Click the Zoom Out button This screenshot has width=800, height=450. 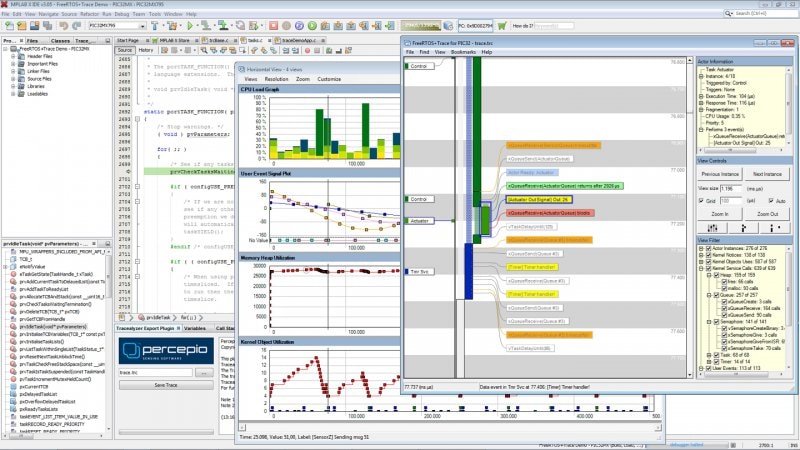coord(767,214)
